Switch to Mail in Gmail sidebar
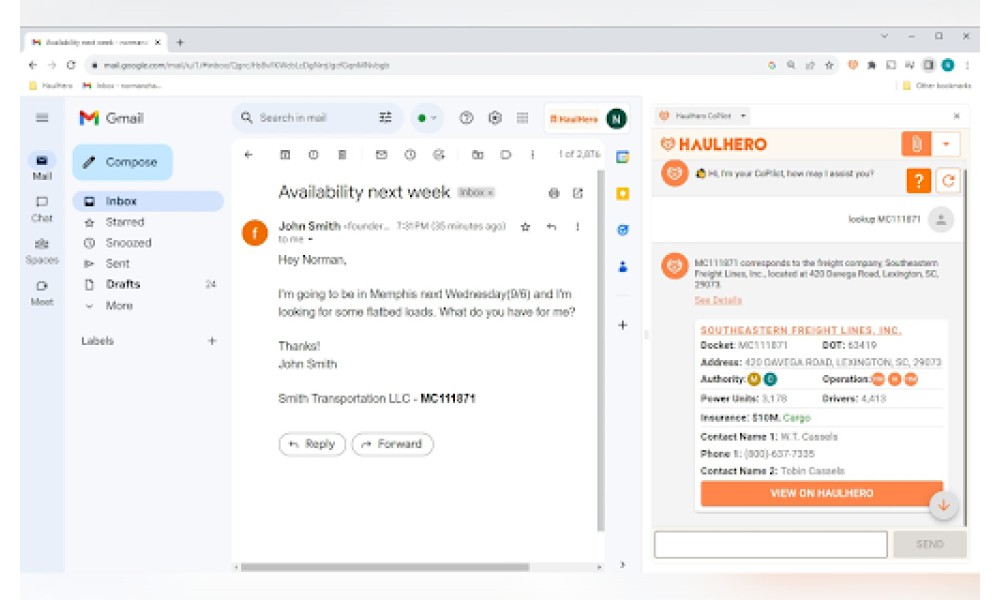This screenshot has width=1000, height=600. [x=42, y=166]
